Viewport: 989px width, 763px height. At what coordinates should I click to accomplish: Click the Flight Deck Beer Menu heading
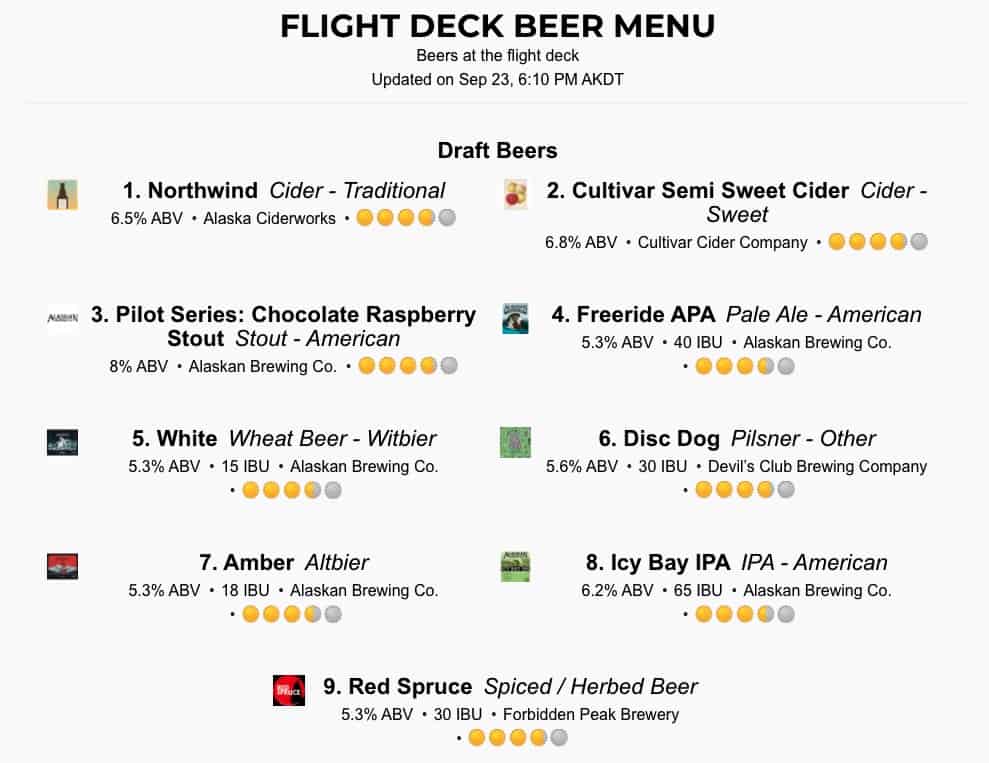(x=497, y=26)
